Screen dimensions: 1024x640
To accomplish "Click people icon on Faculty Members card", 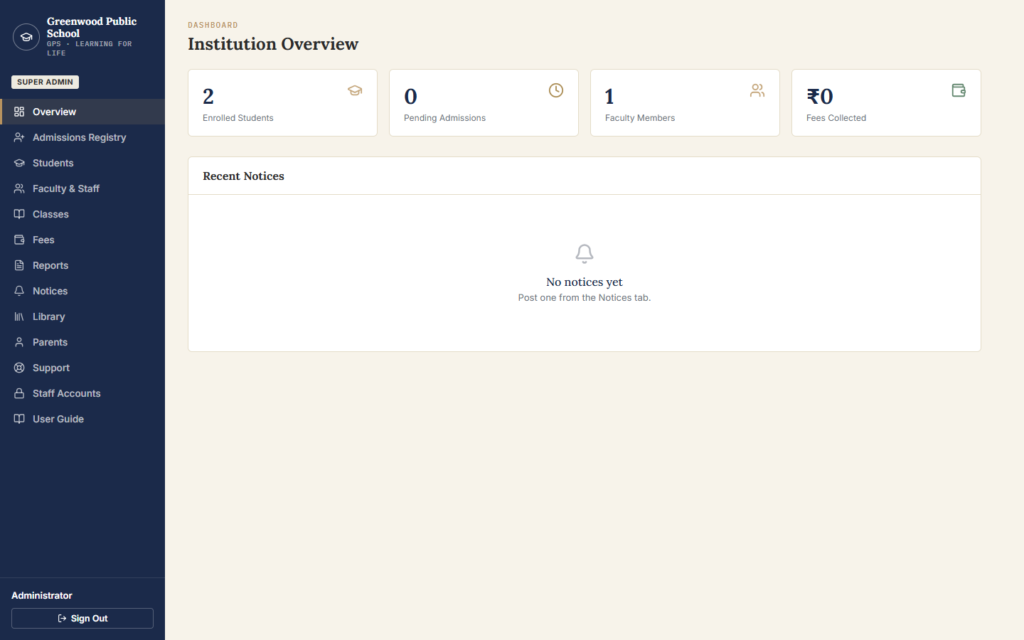I will click(757, 90).
